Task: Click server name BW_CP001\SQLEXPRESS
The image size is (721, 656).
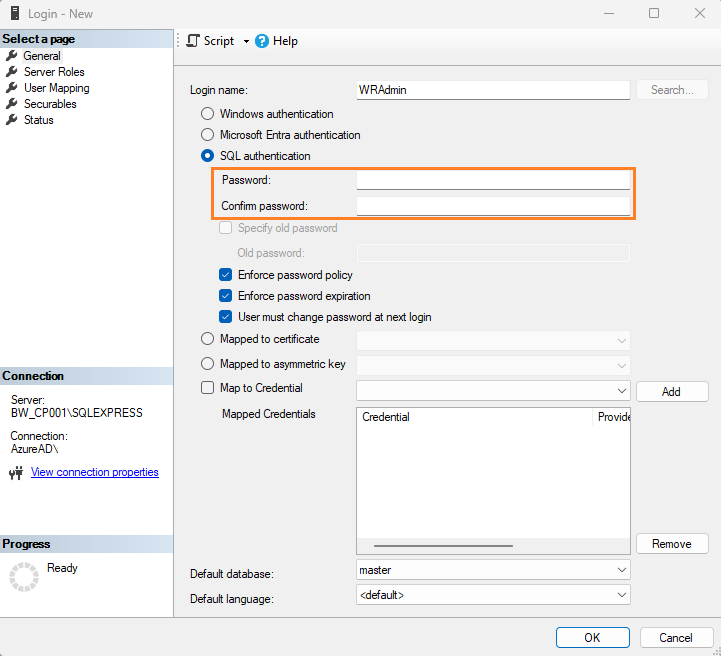Action: point(77,413)
